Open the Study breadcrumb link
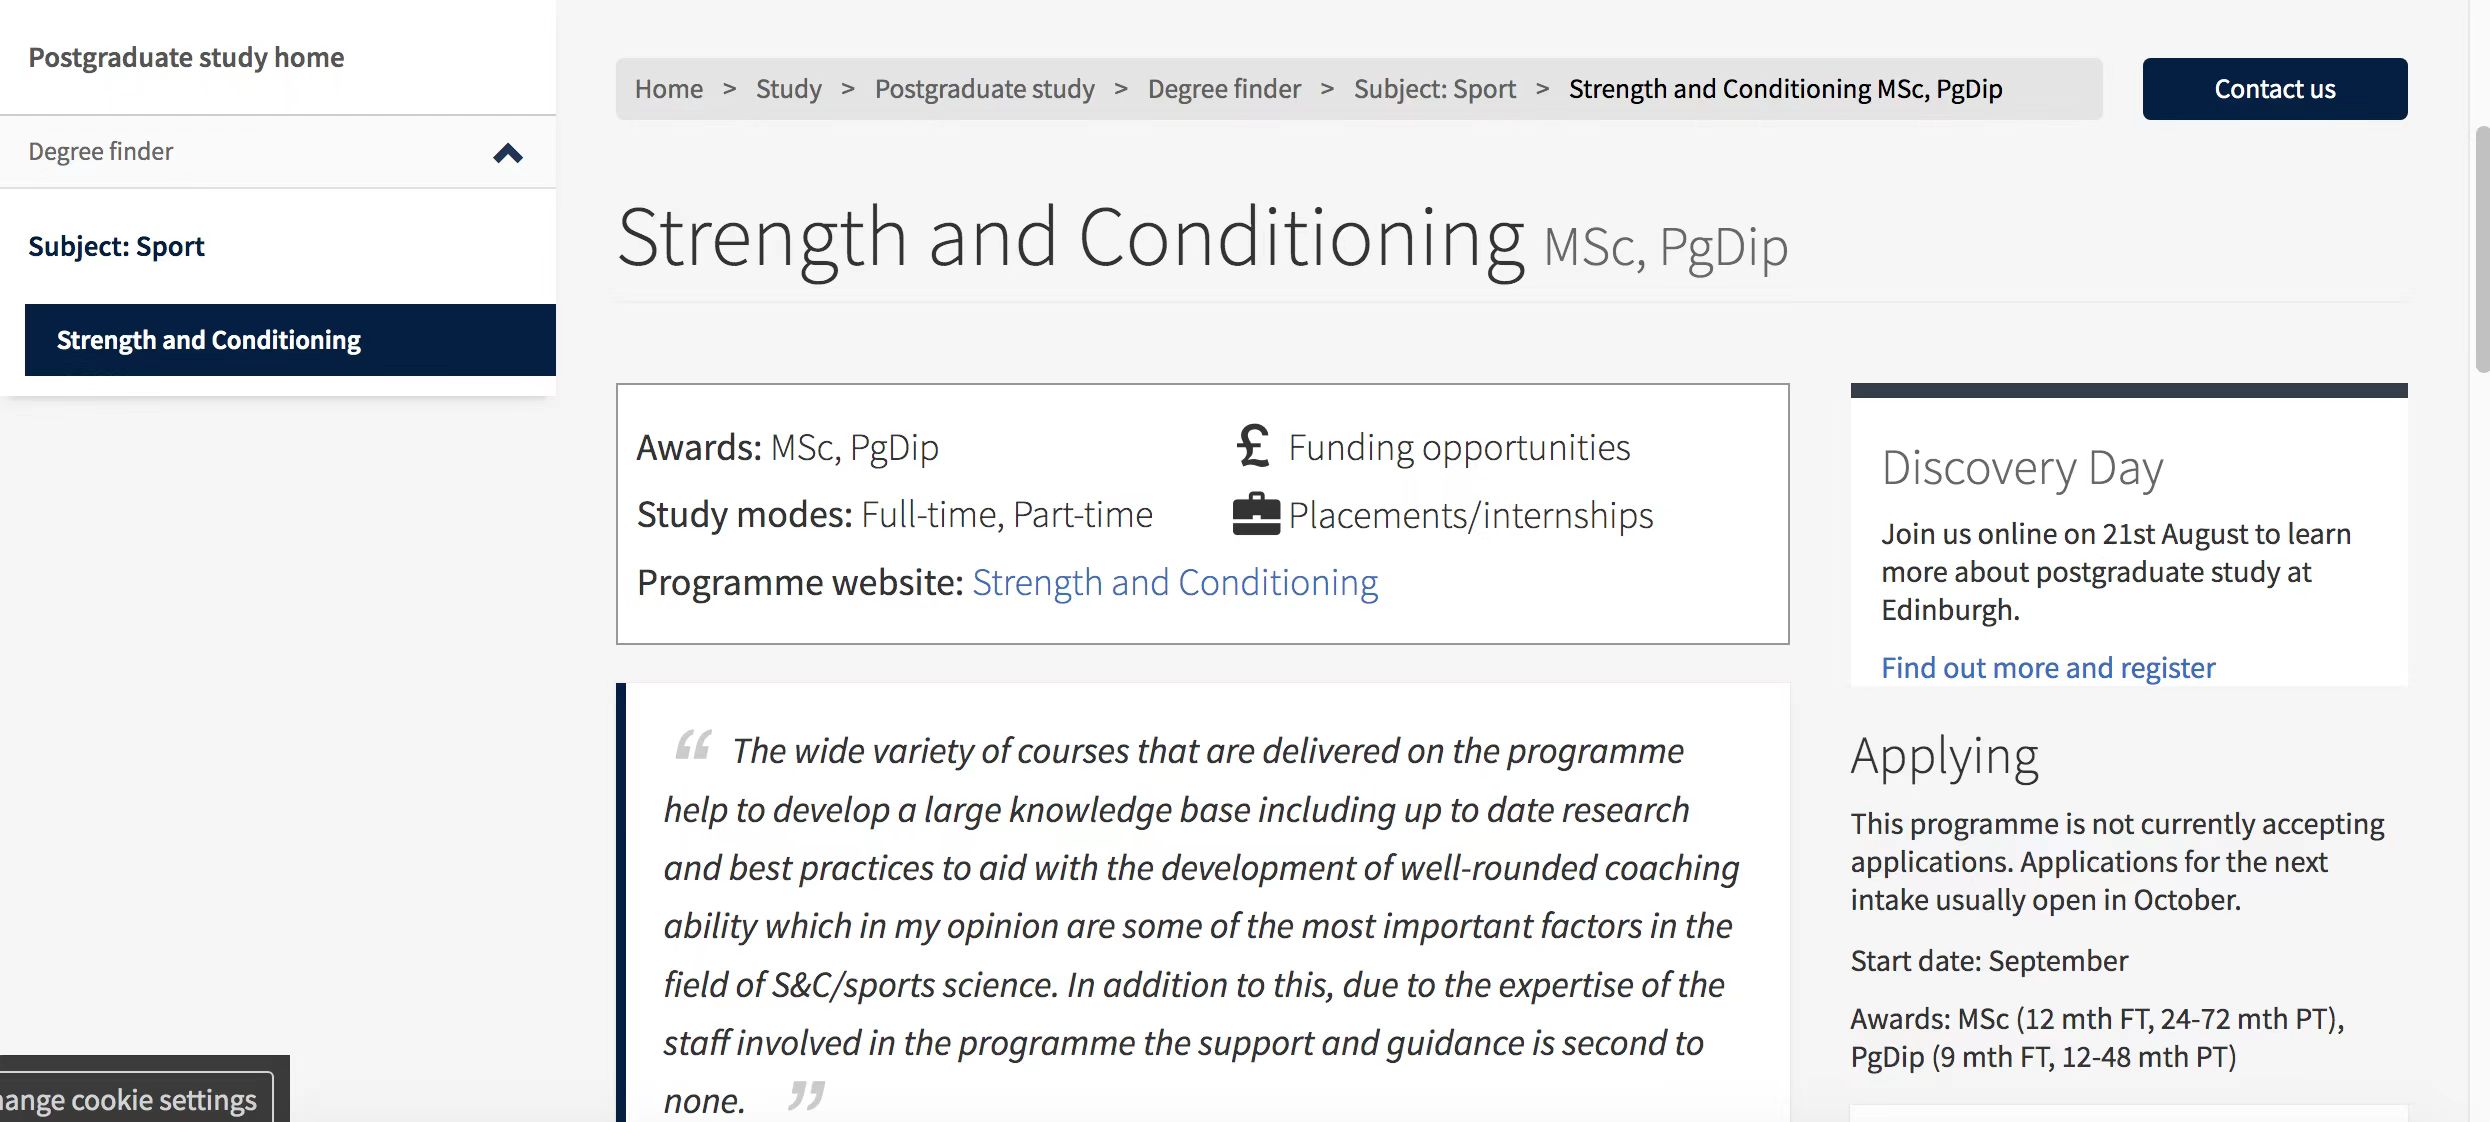The height and width of the screenshot is (1122, 2490). [788, 89]
